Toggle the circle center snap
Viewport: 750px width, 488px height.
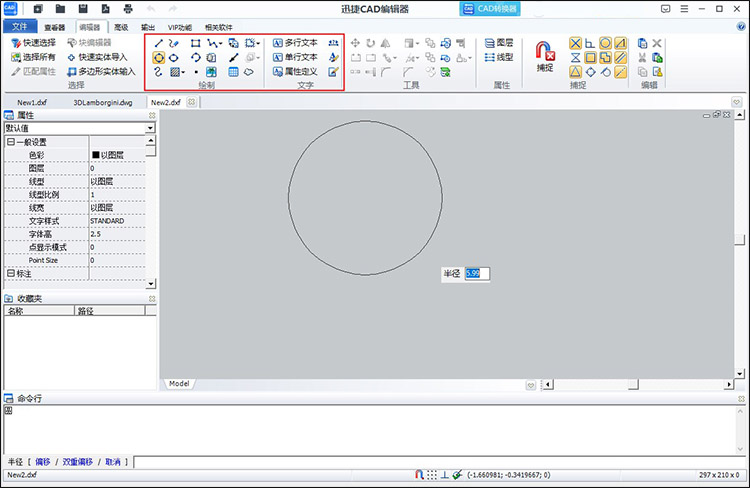point(605,44)
